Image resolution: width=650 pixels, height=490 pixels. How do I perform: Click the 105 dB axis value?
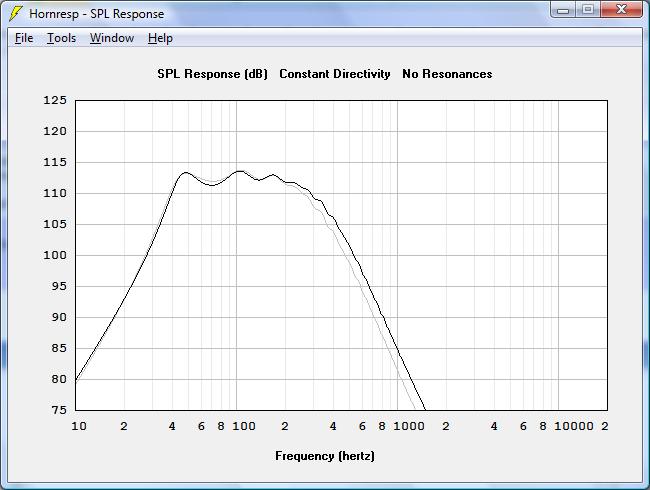click(55, 224)
